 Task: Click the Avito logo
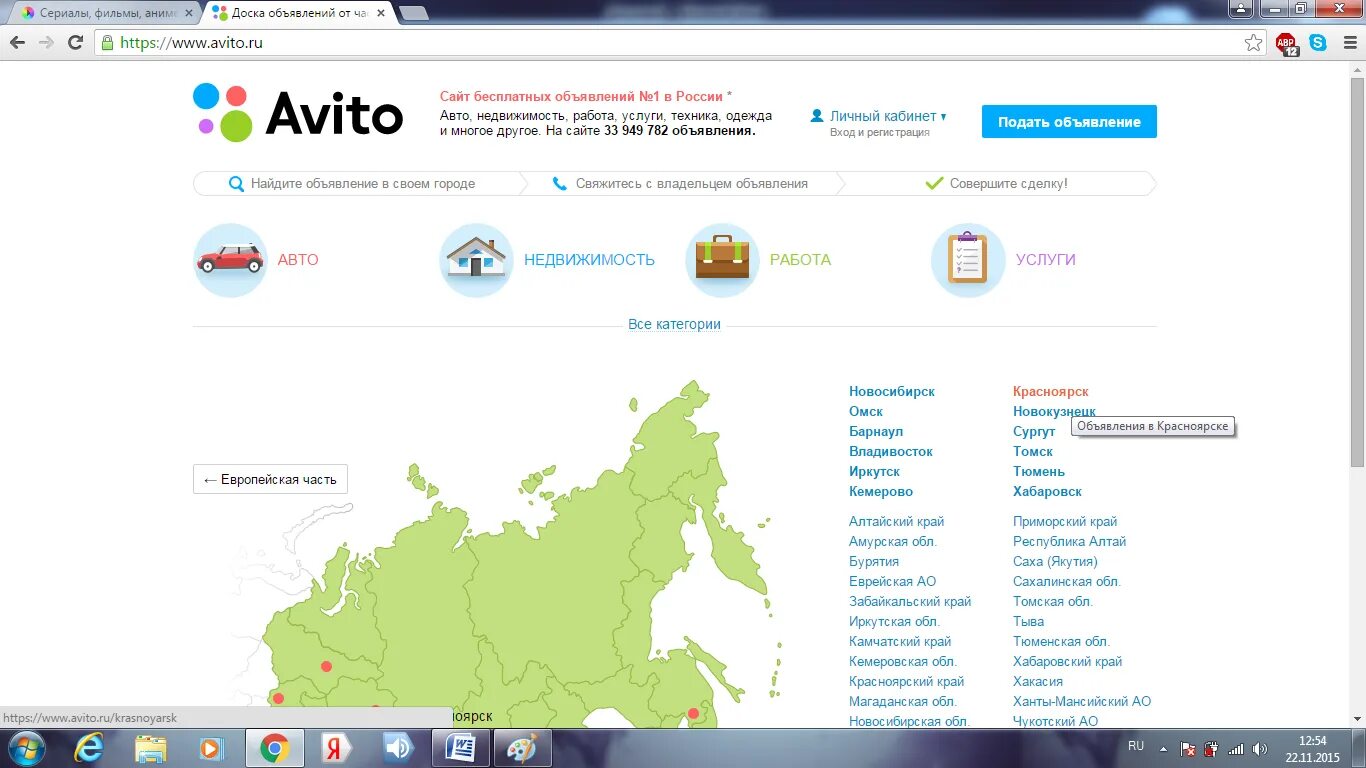[298, 112]
